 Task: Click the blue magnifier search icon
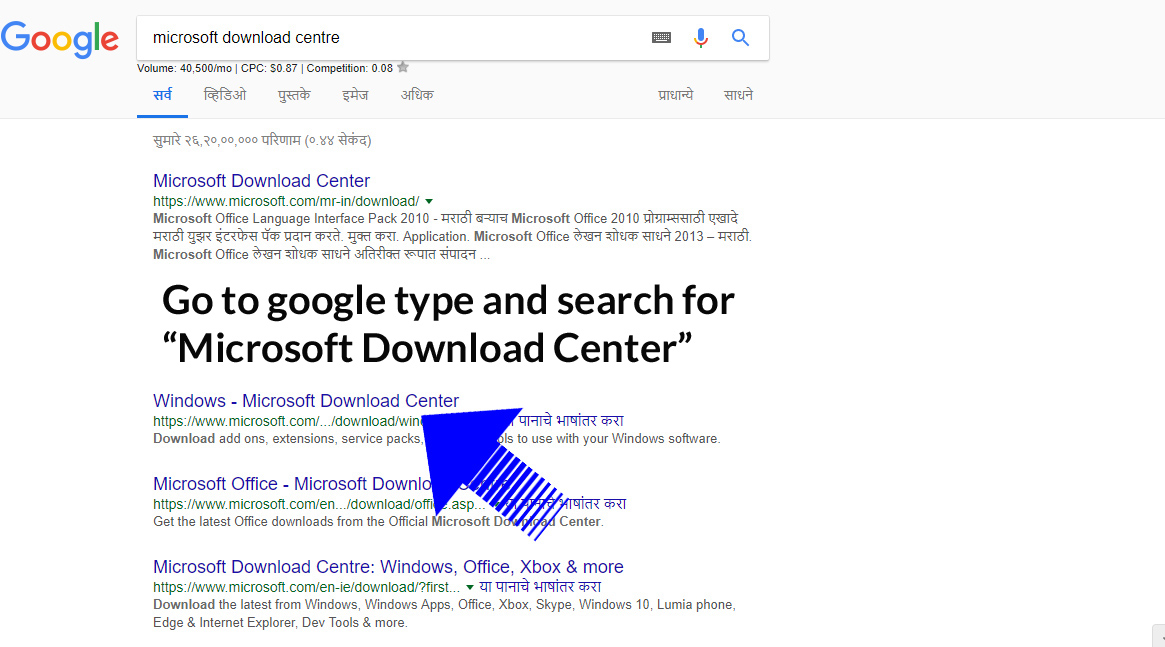(x=740, y=37)
